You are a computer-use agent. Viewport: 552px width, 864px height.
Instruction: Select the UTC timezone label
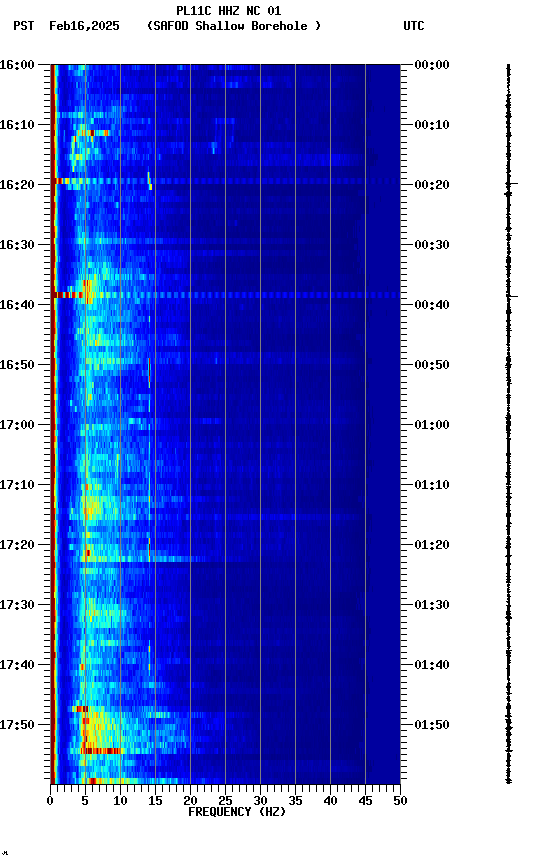[x=414, y=26]
